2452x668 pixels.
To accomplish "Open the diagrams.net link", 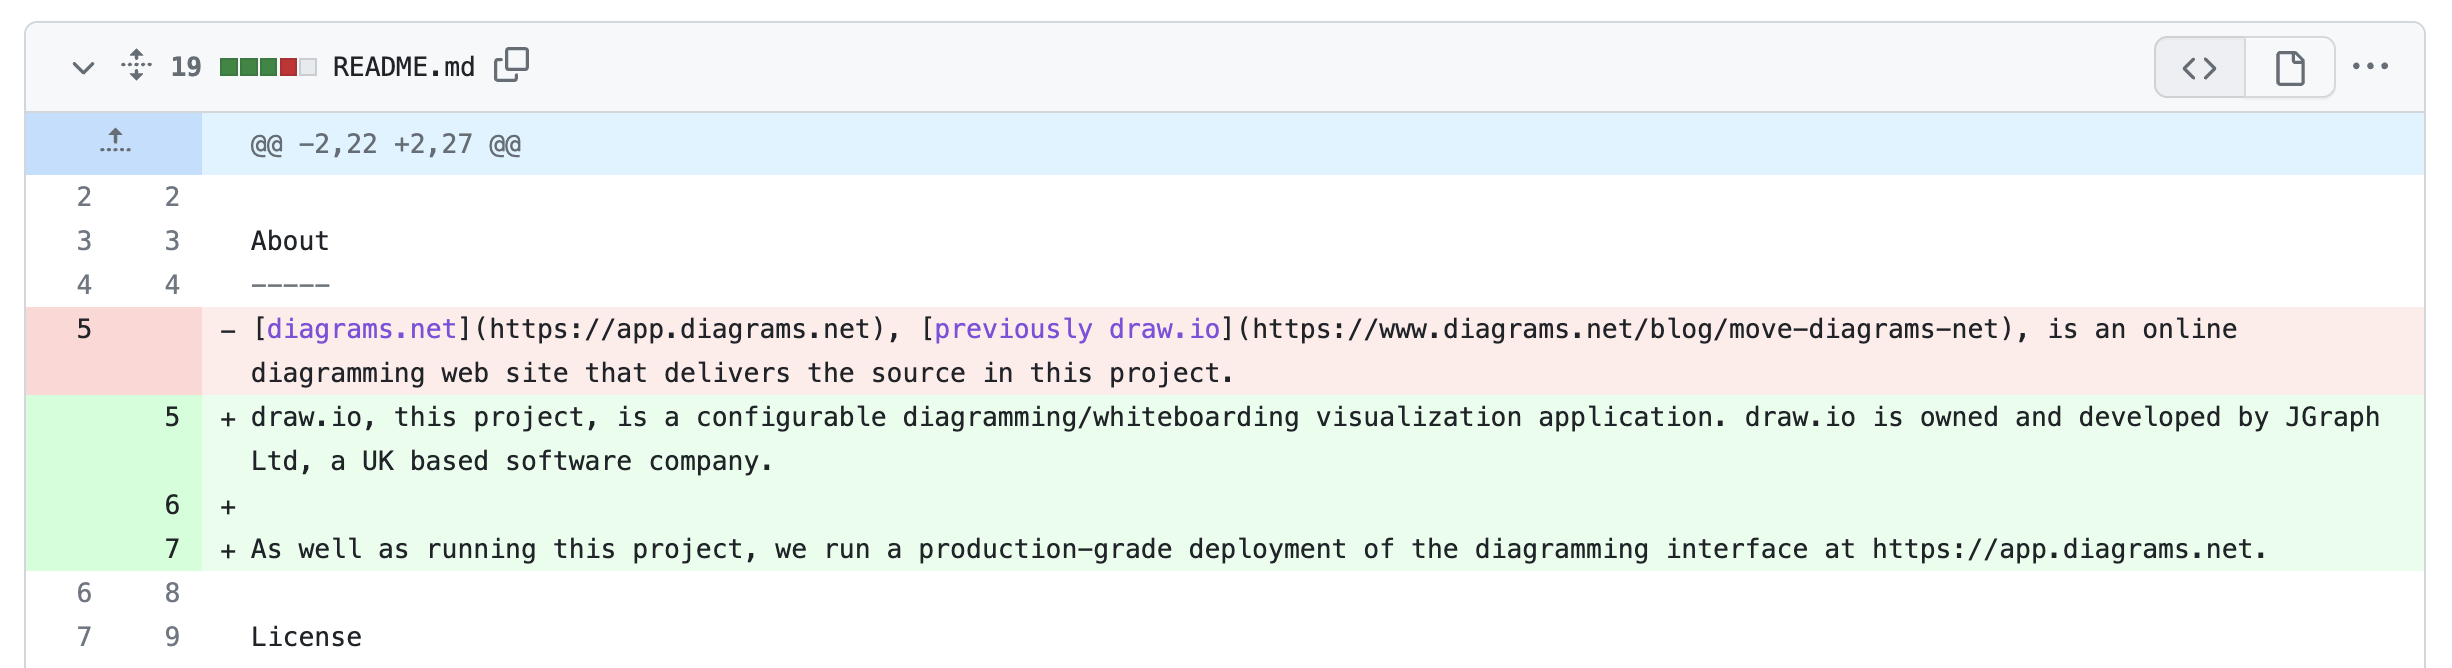I will [x=361, y=328].
